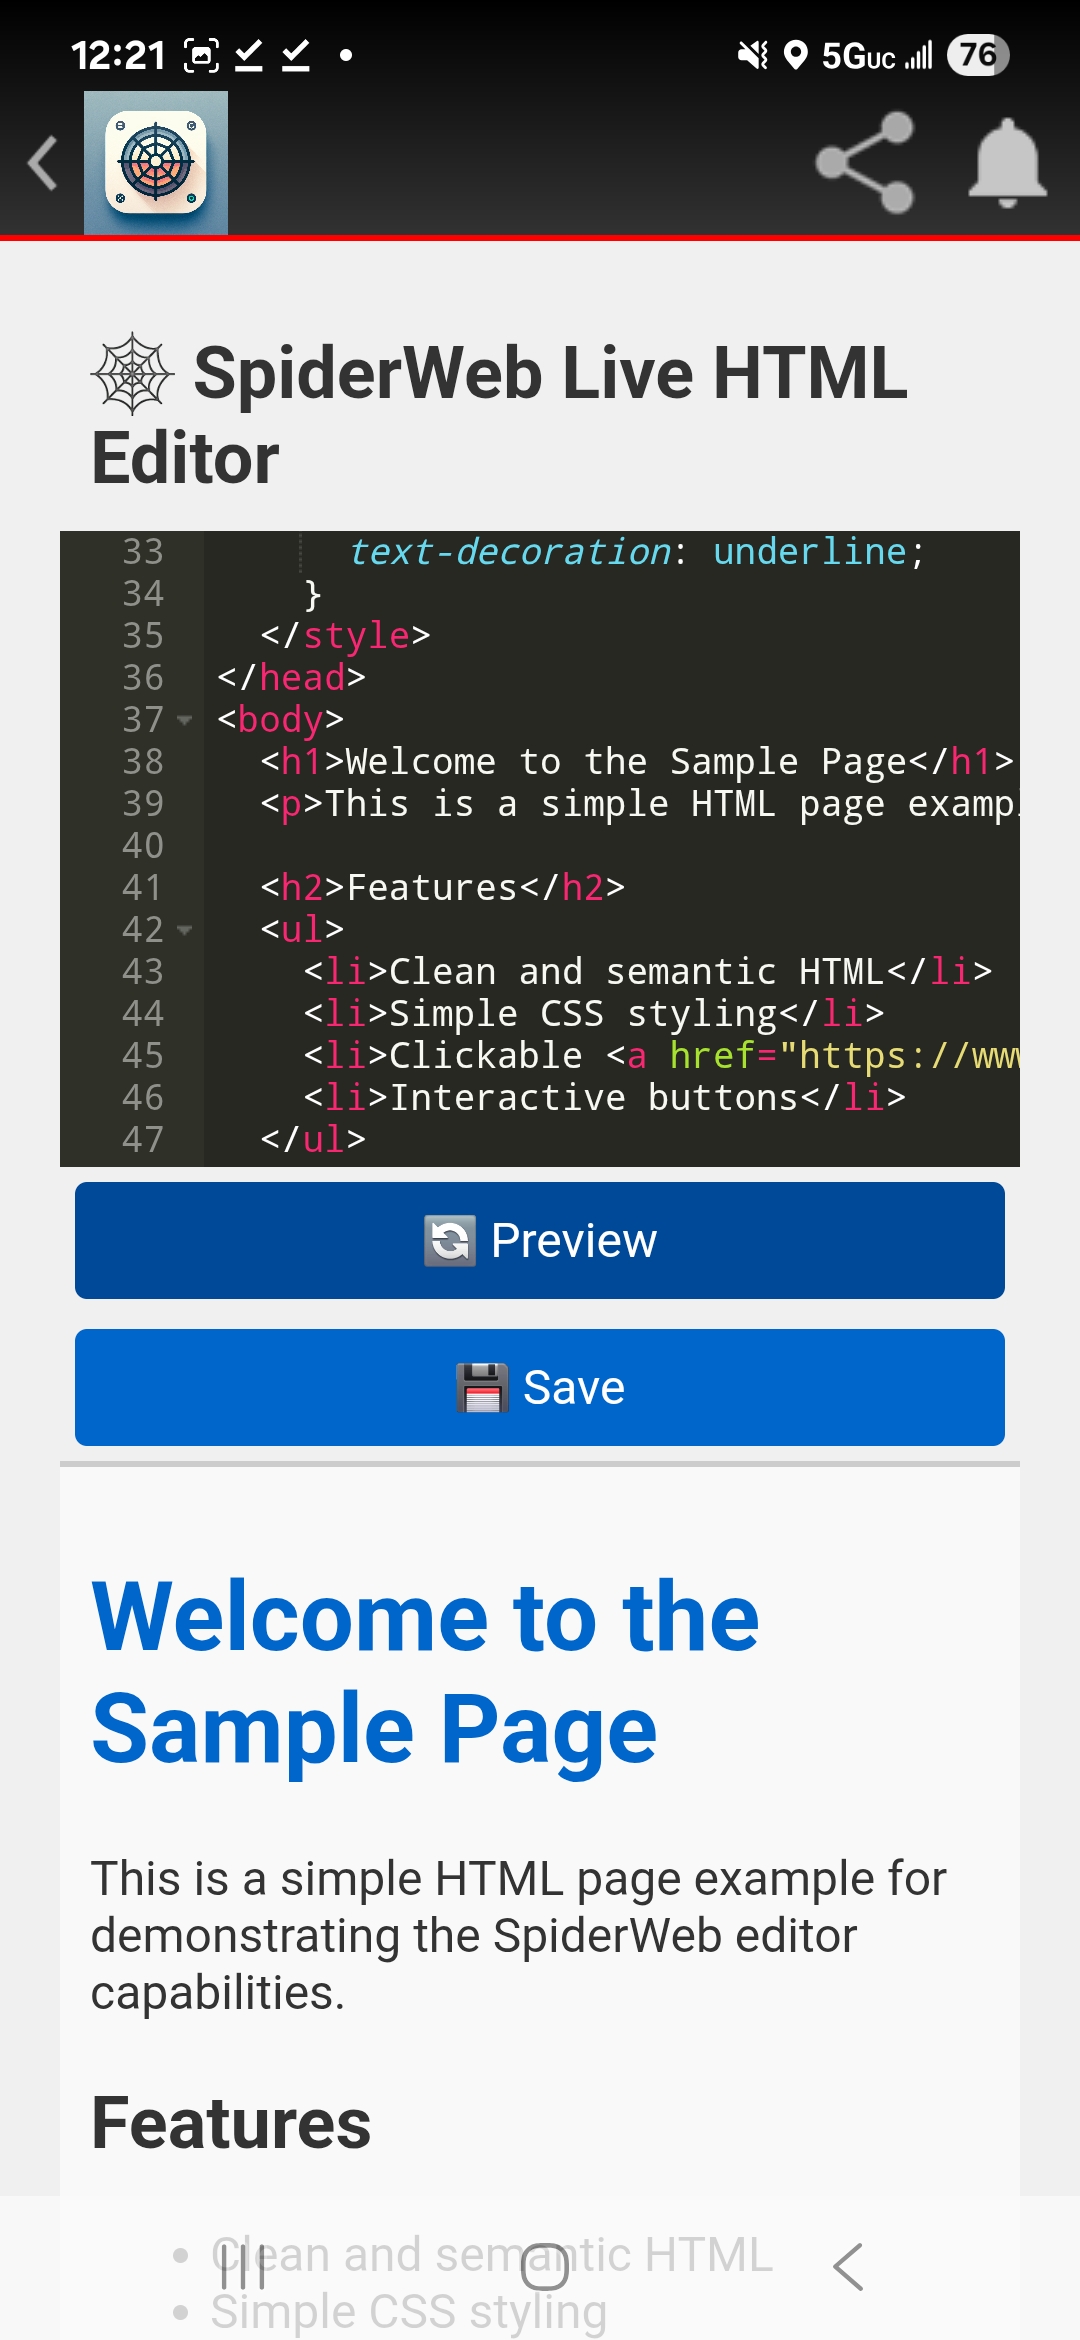Click line number 37 in gutter
The height and width of the screenshot is (2340, 1080).
[x=142, y=720]
